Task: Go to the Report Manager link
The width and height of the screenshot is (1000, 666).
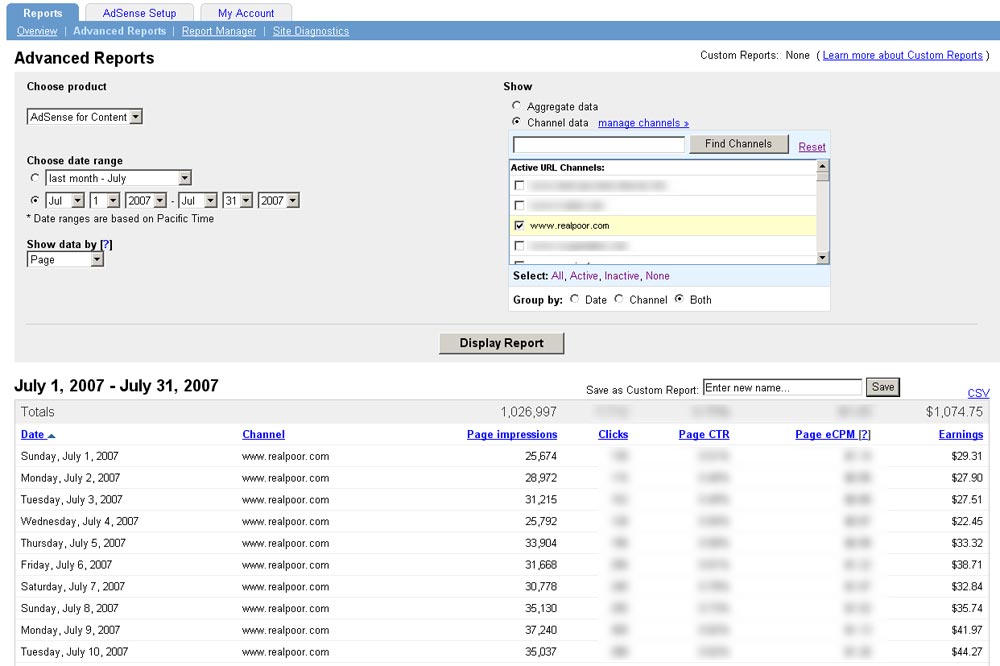Action: tap(218, 31)
